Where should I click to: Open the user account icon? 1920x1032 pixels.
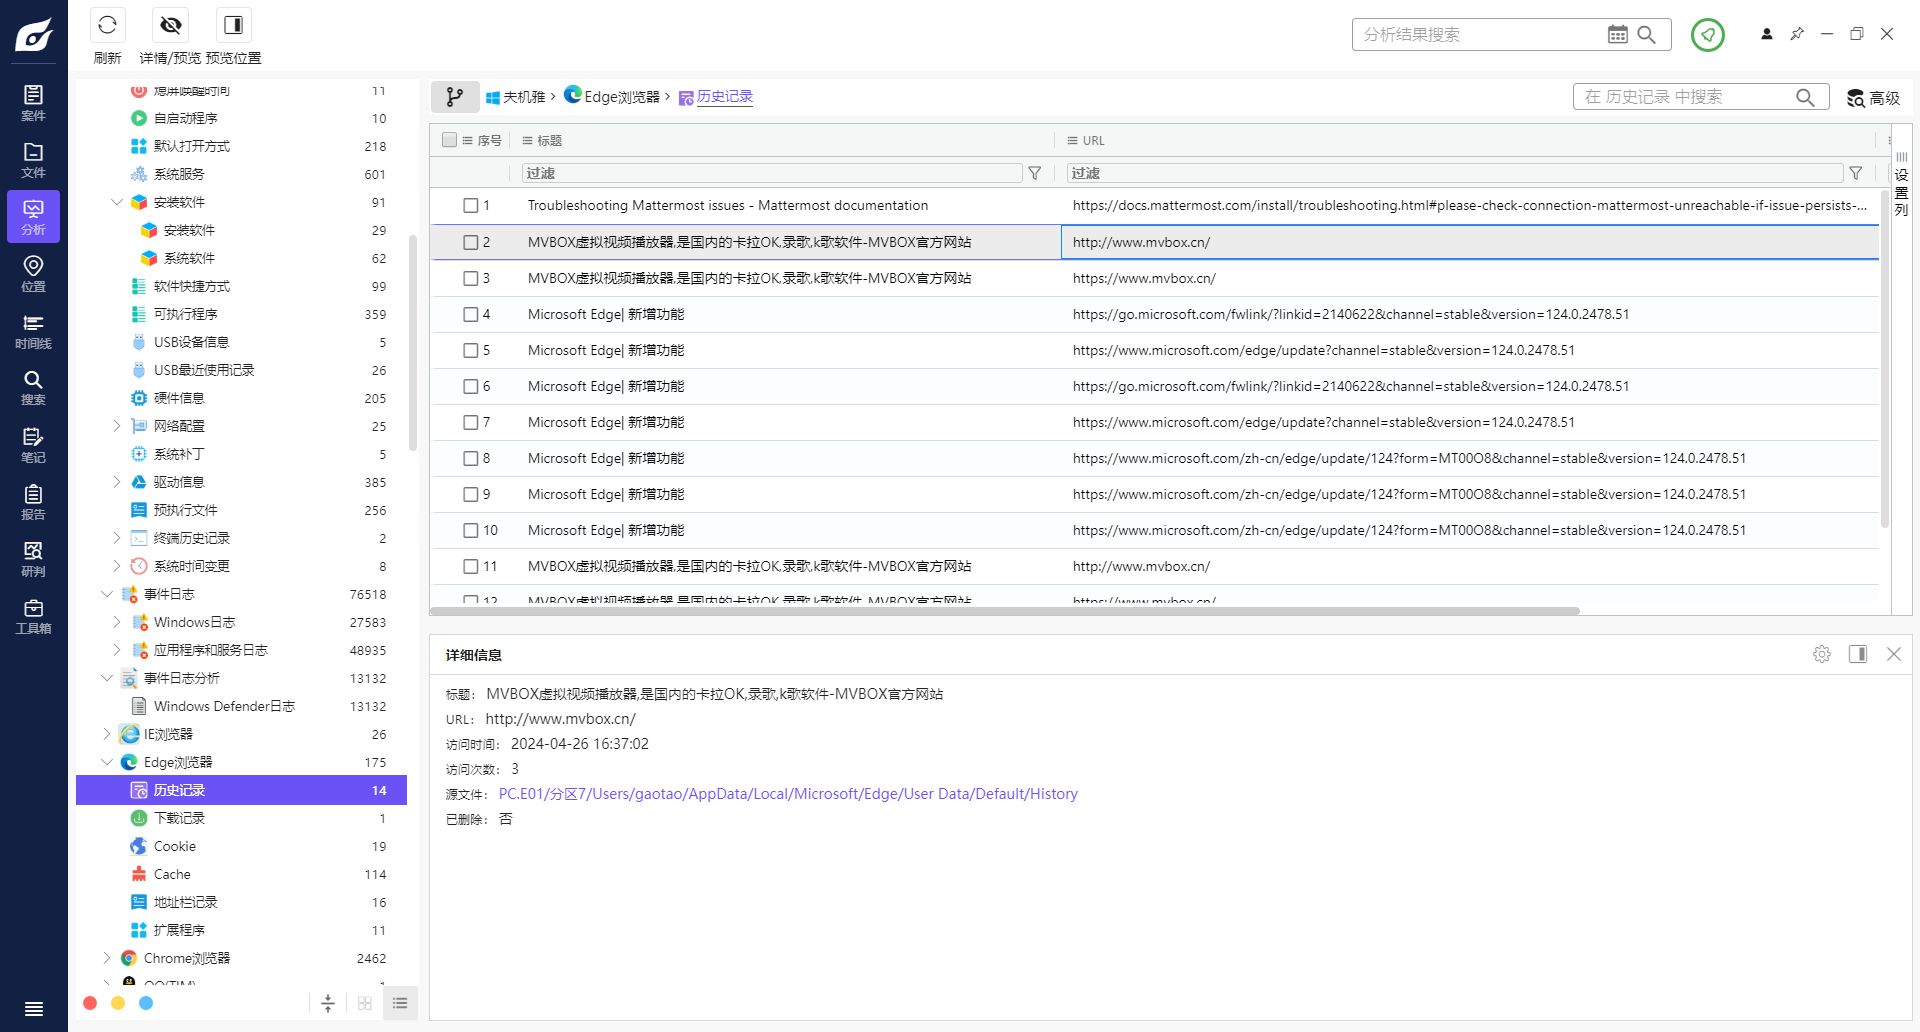(1767, 34)
